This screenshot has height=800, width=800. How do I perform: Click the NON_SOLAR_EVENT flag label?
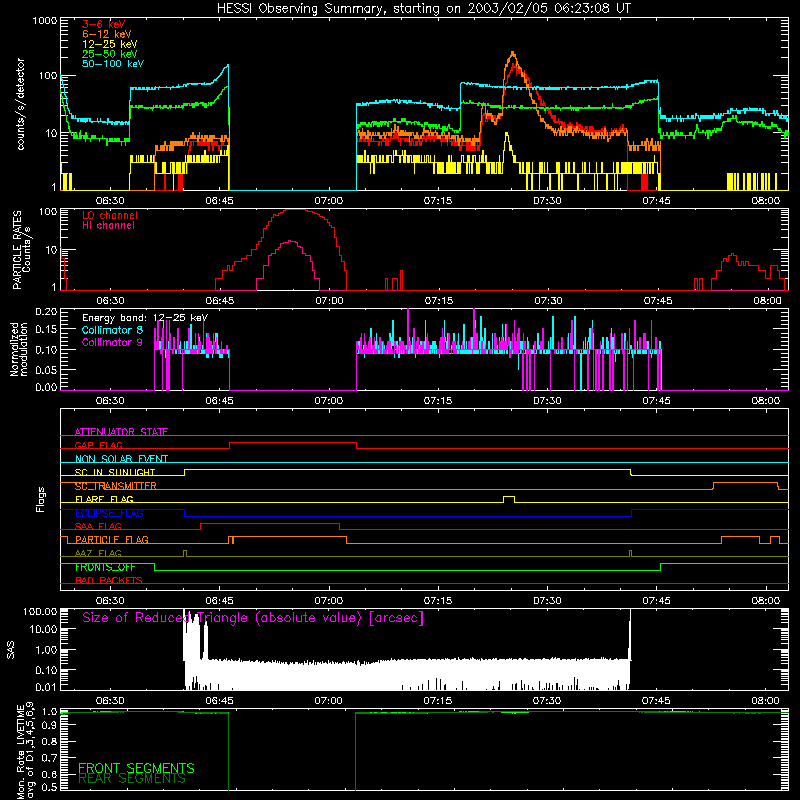[121, 459]
